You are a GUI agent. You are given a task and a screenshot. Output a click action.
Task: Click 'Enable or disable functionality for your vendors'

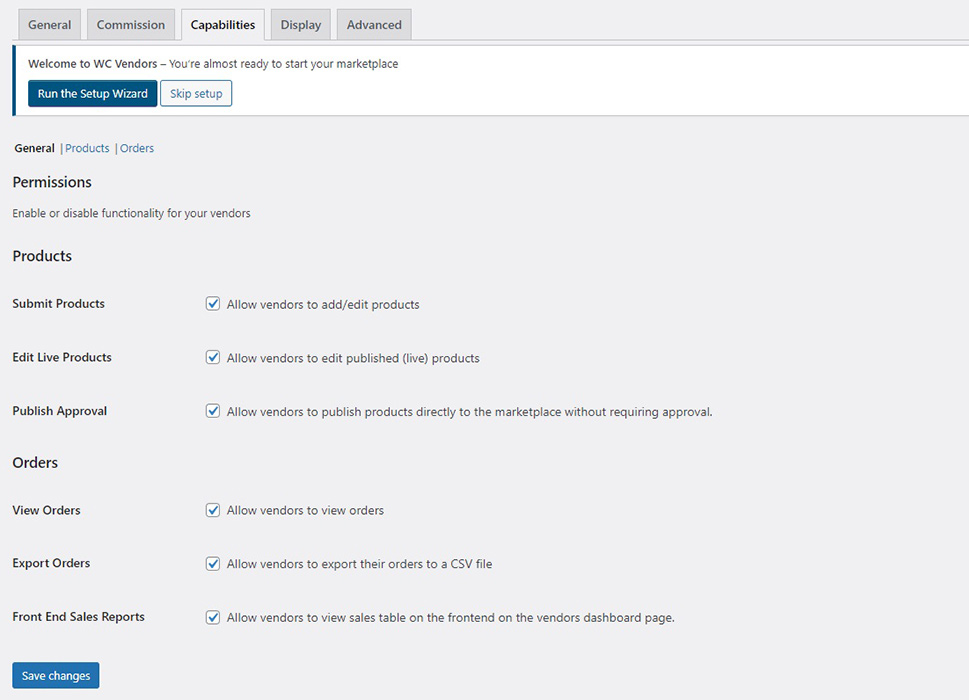coord(132,213)
